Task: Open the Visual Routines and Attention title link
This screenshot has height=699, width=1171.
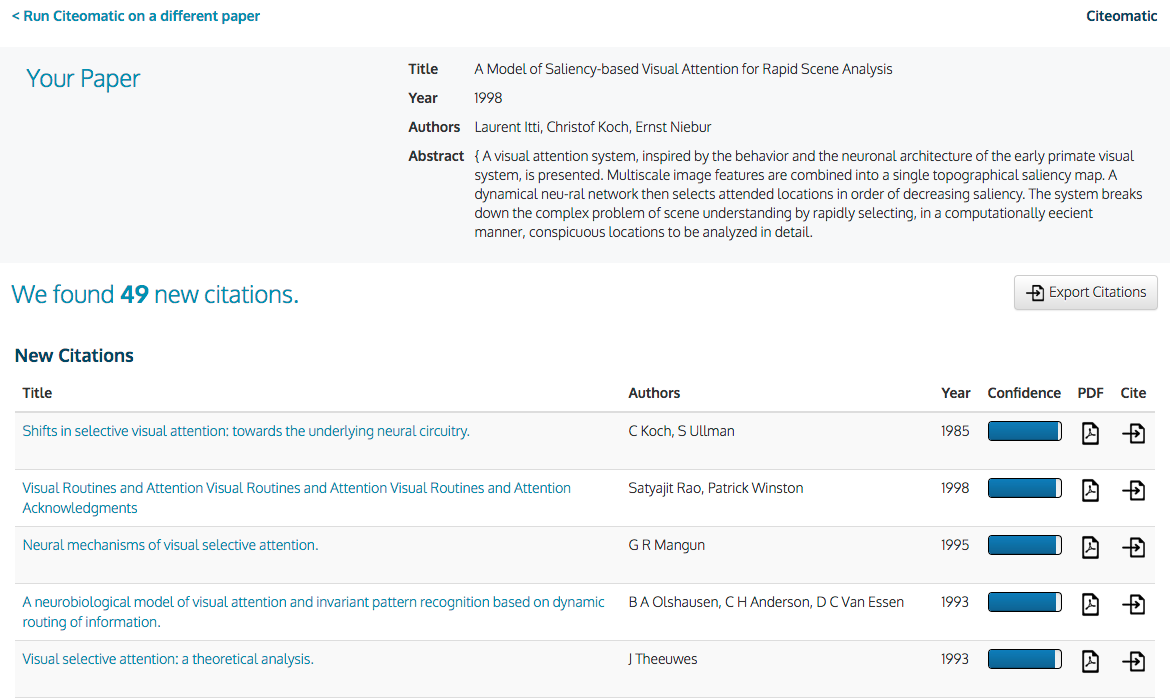Action: 296,488
